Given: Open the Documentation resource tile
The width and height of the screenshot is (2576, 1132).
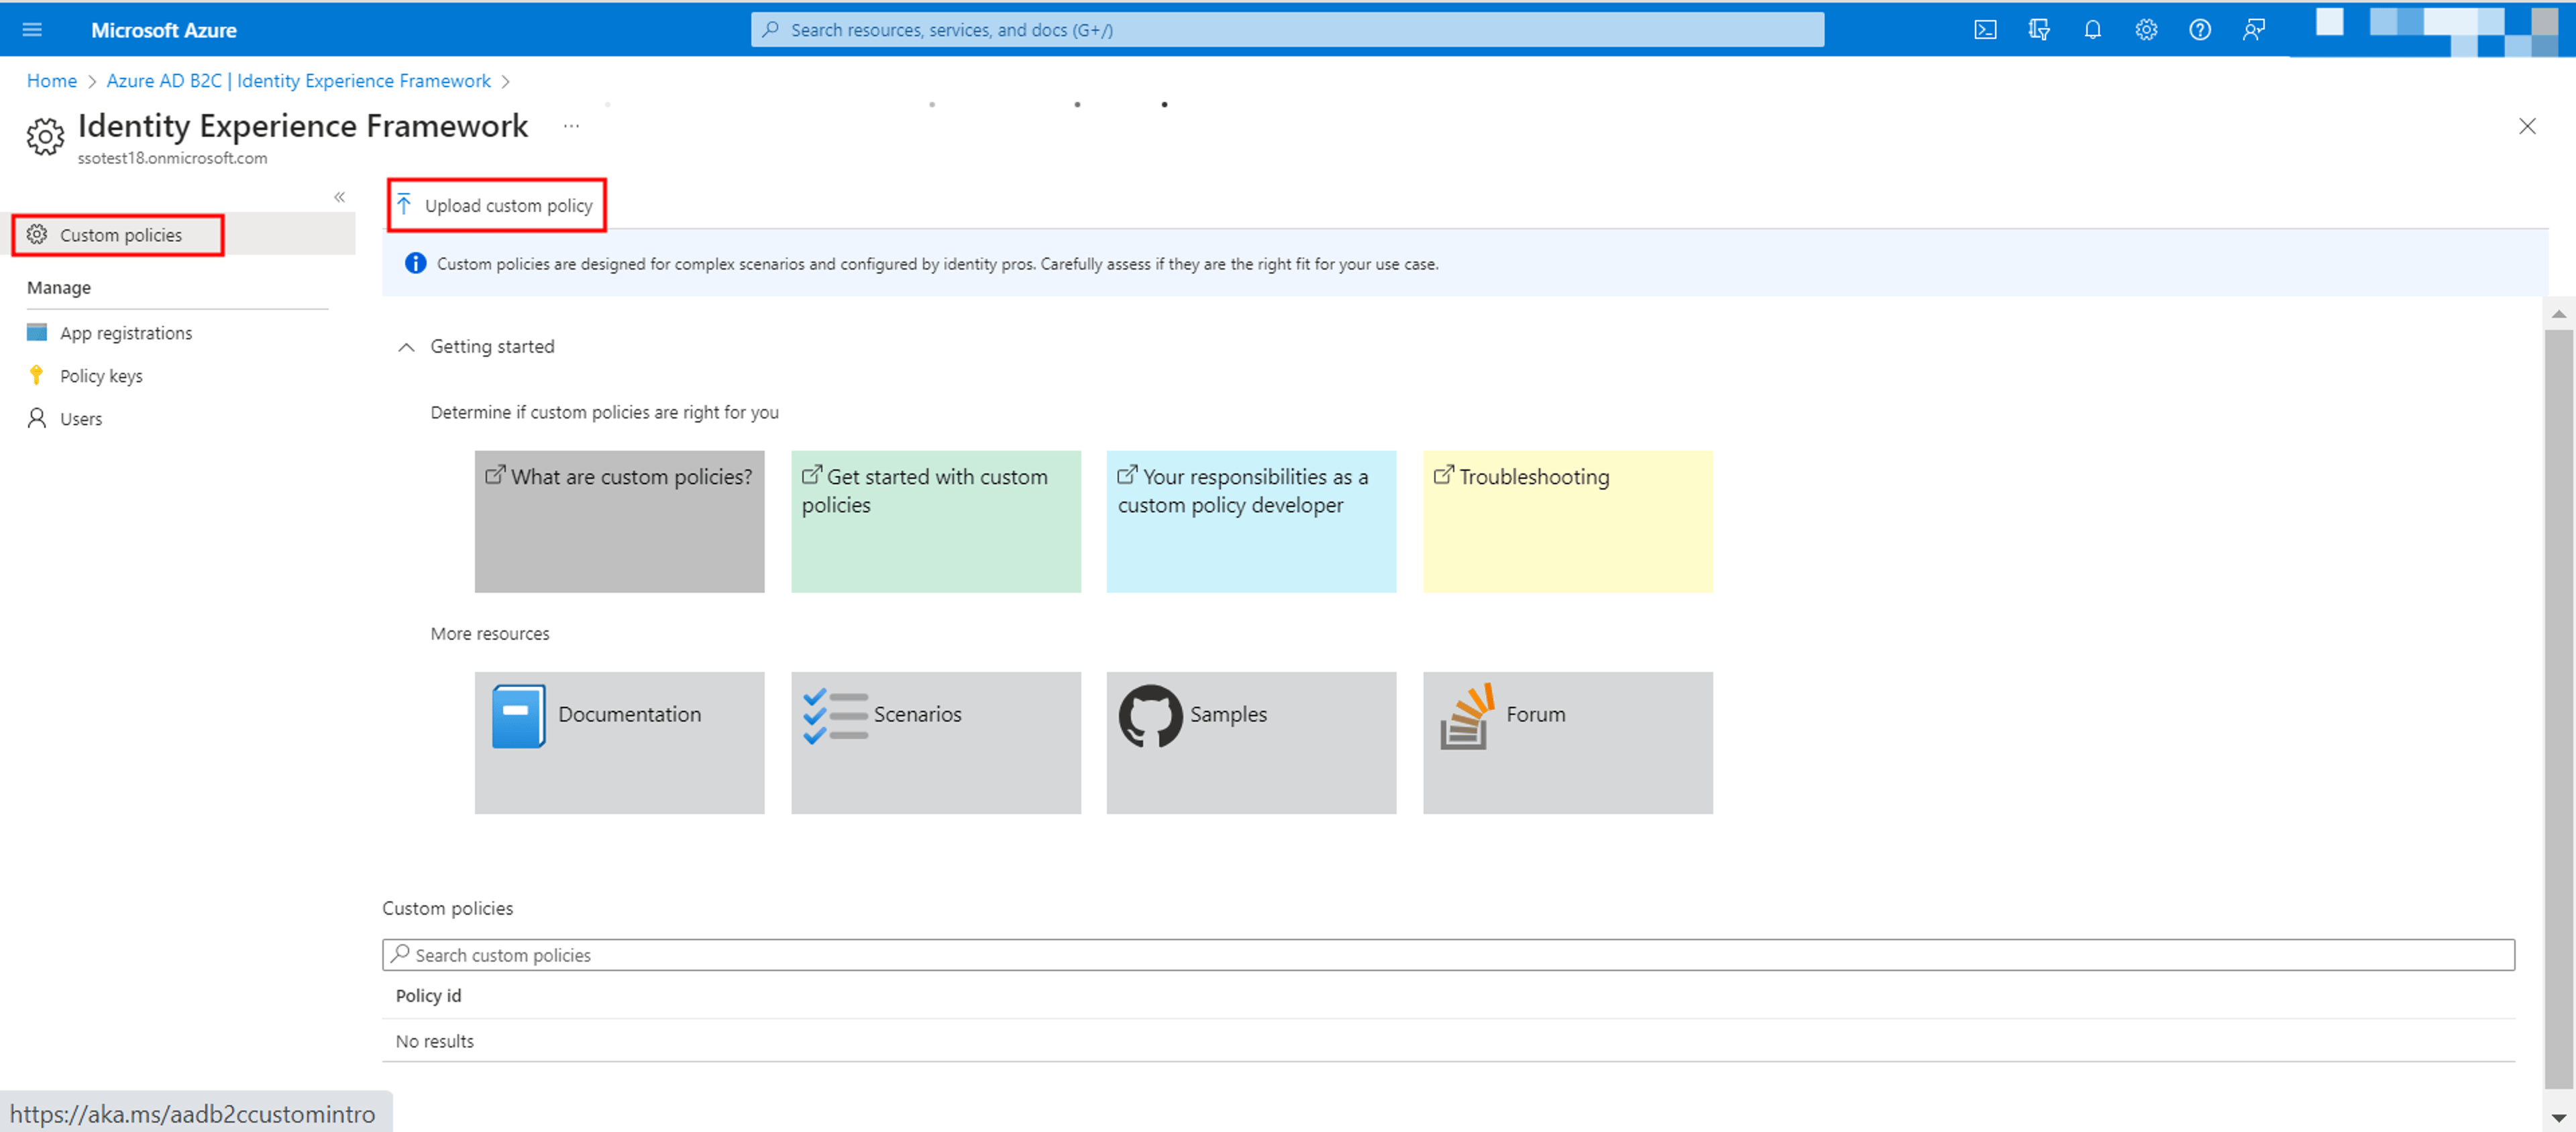Looking at the screenshot, I should click(x=619, y=742).
